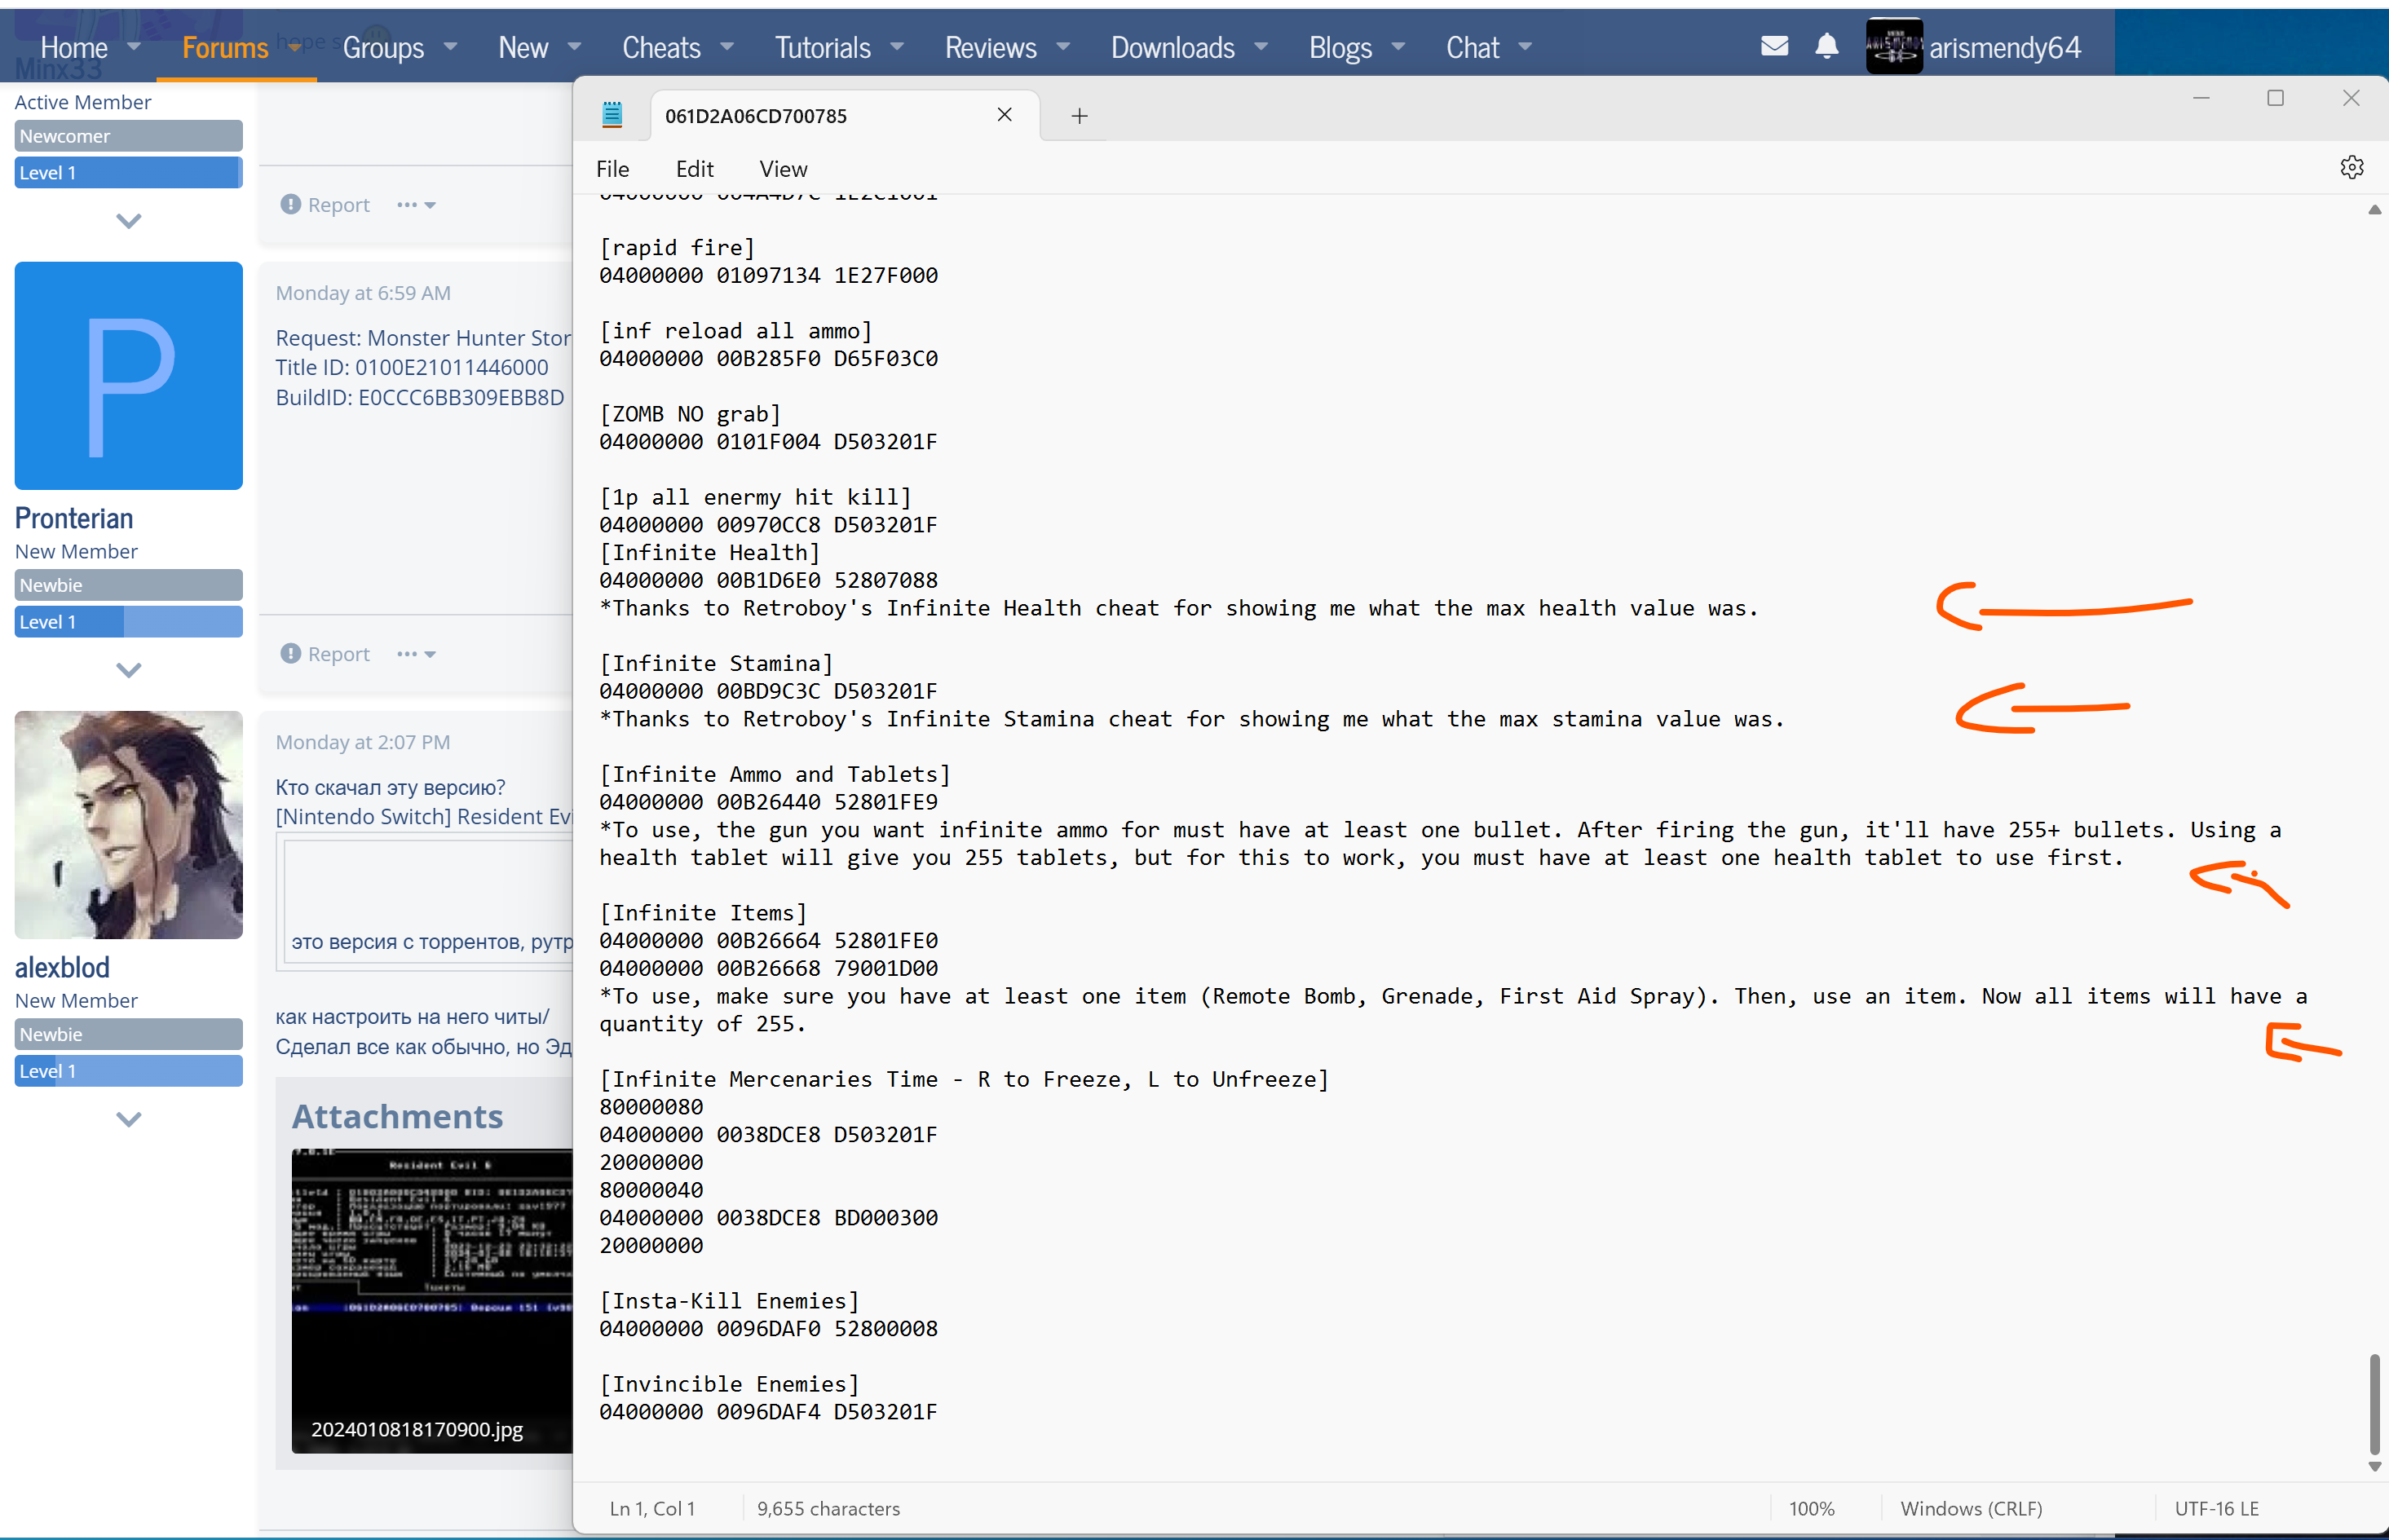Open alexblod's profile link
The image size is (2389, 1540).
coord(62,967)
